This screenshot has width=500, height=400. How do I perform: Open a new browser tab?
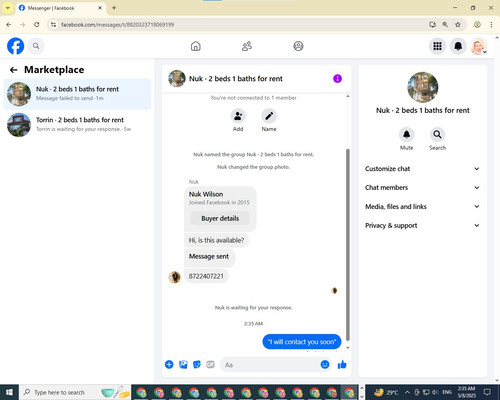point(114,8)
